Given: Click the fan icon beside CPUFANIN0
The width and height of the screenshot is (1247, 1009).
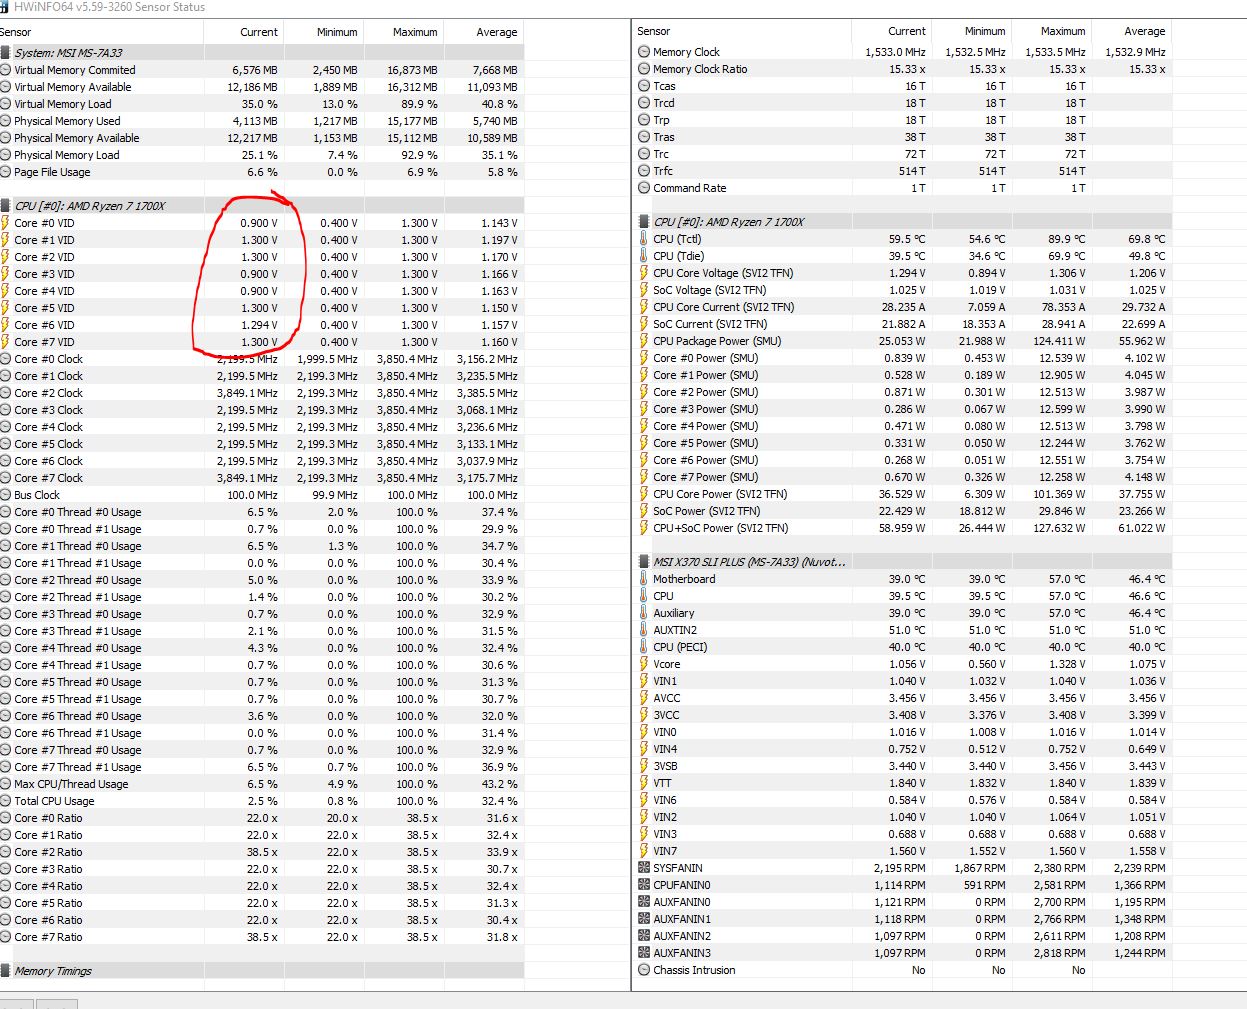Looking at the screenshot, I should (644, 885).
